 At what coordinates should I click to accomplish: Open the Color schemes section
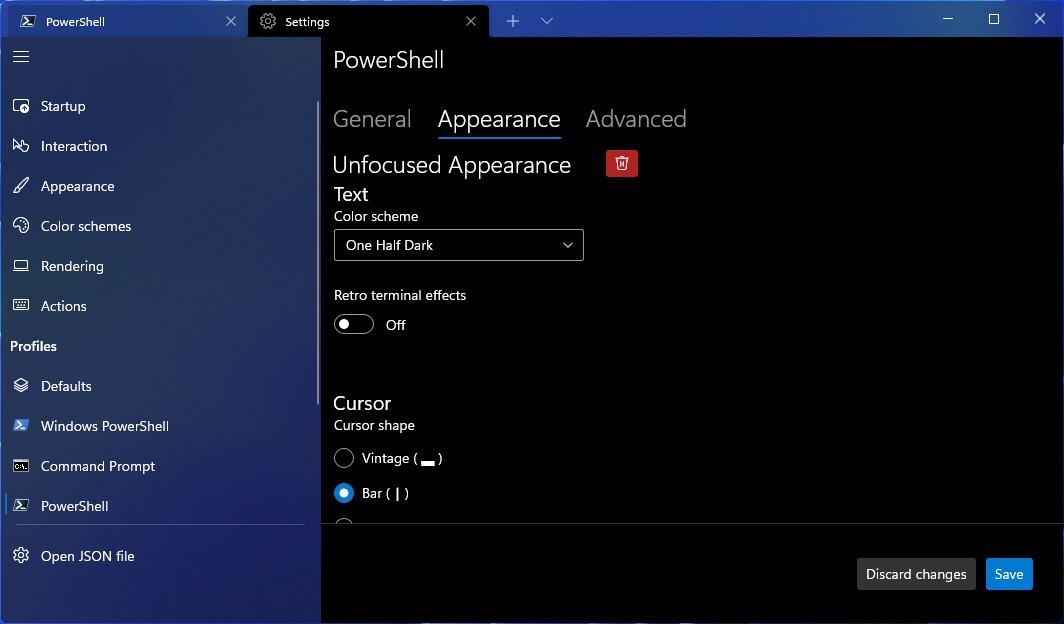pyautogui.click(x=85, y=226)
